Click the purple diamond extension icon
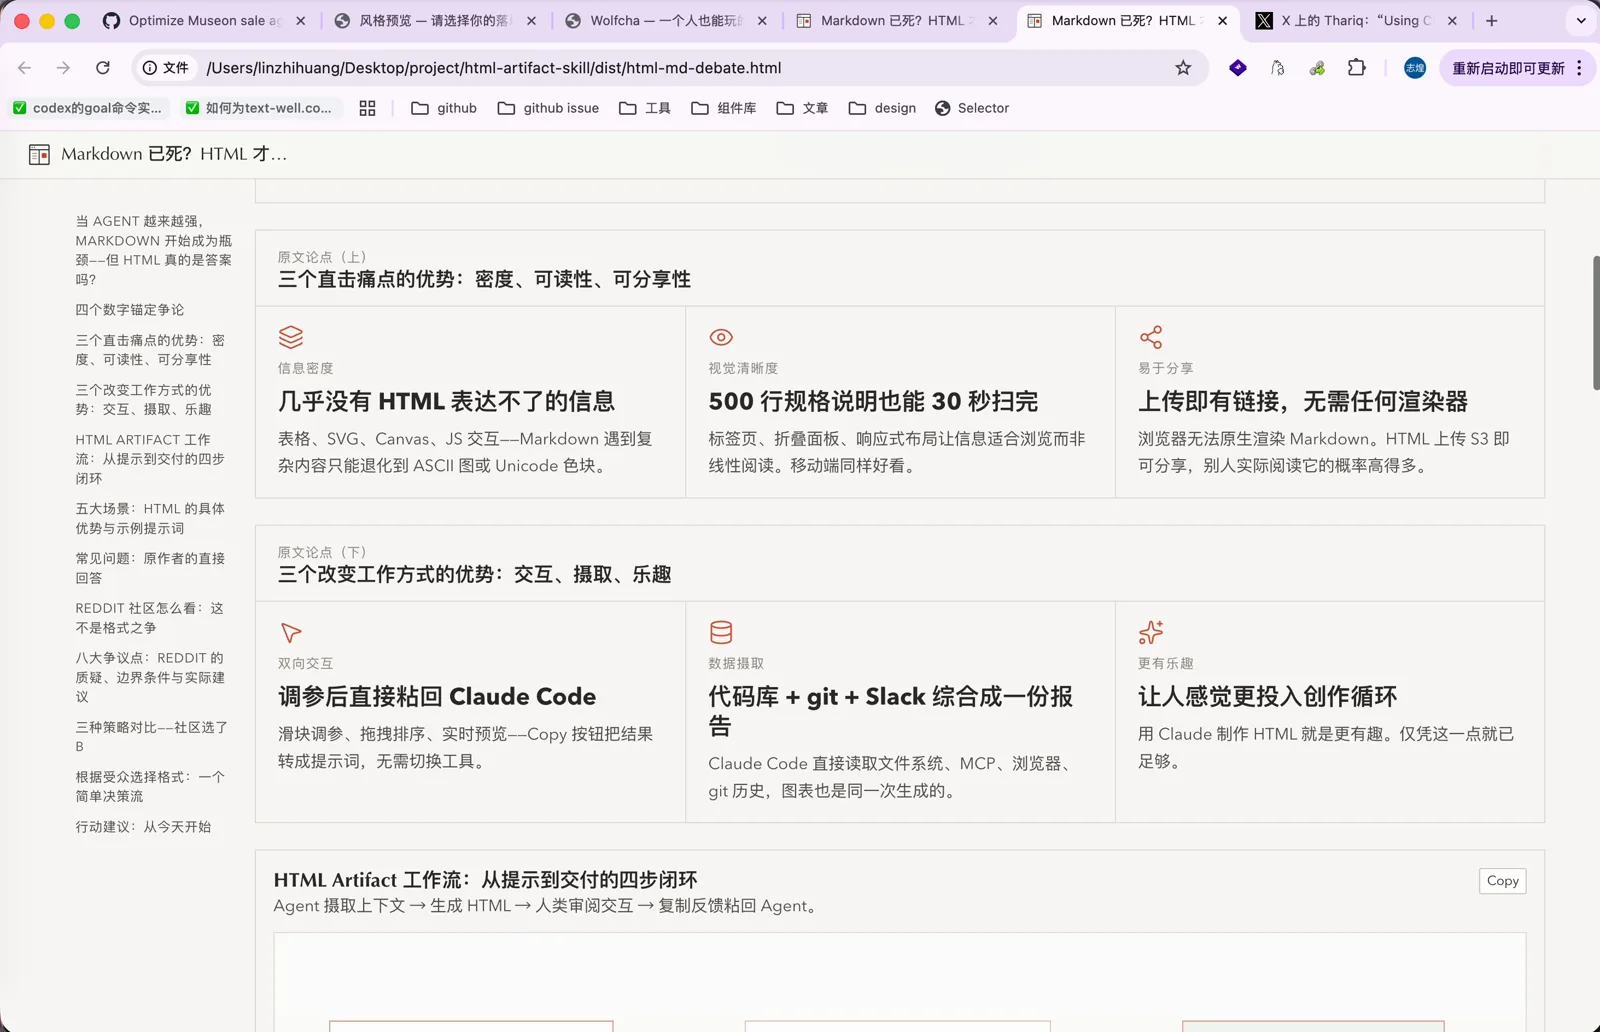This screenshot has width=1600, height=1032. [x=1238, y=68]
